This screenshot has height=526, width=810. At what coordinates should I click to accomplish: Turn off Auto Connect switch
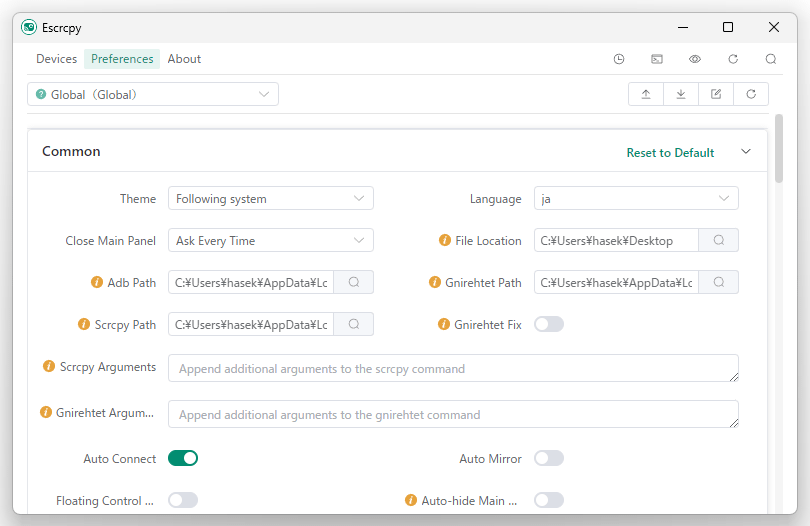click(x=183, y=458)
